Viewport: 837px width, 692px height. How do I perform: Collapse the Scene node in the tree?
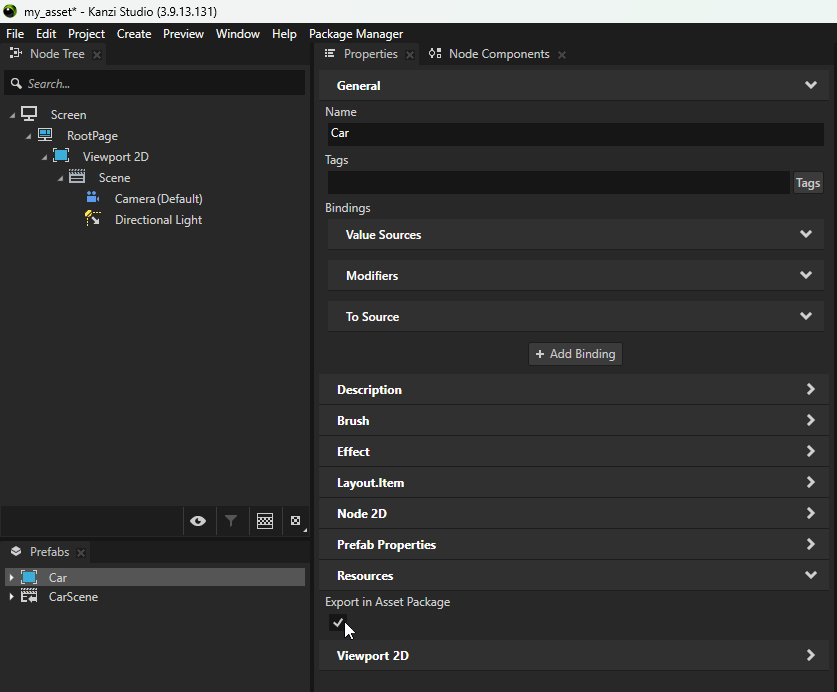59,177
